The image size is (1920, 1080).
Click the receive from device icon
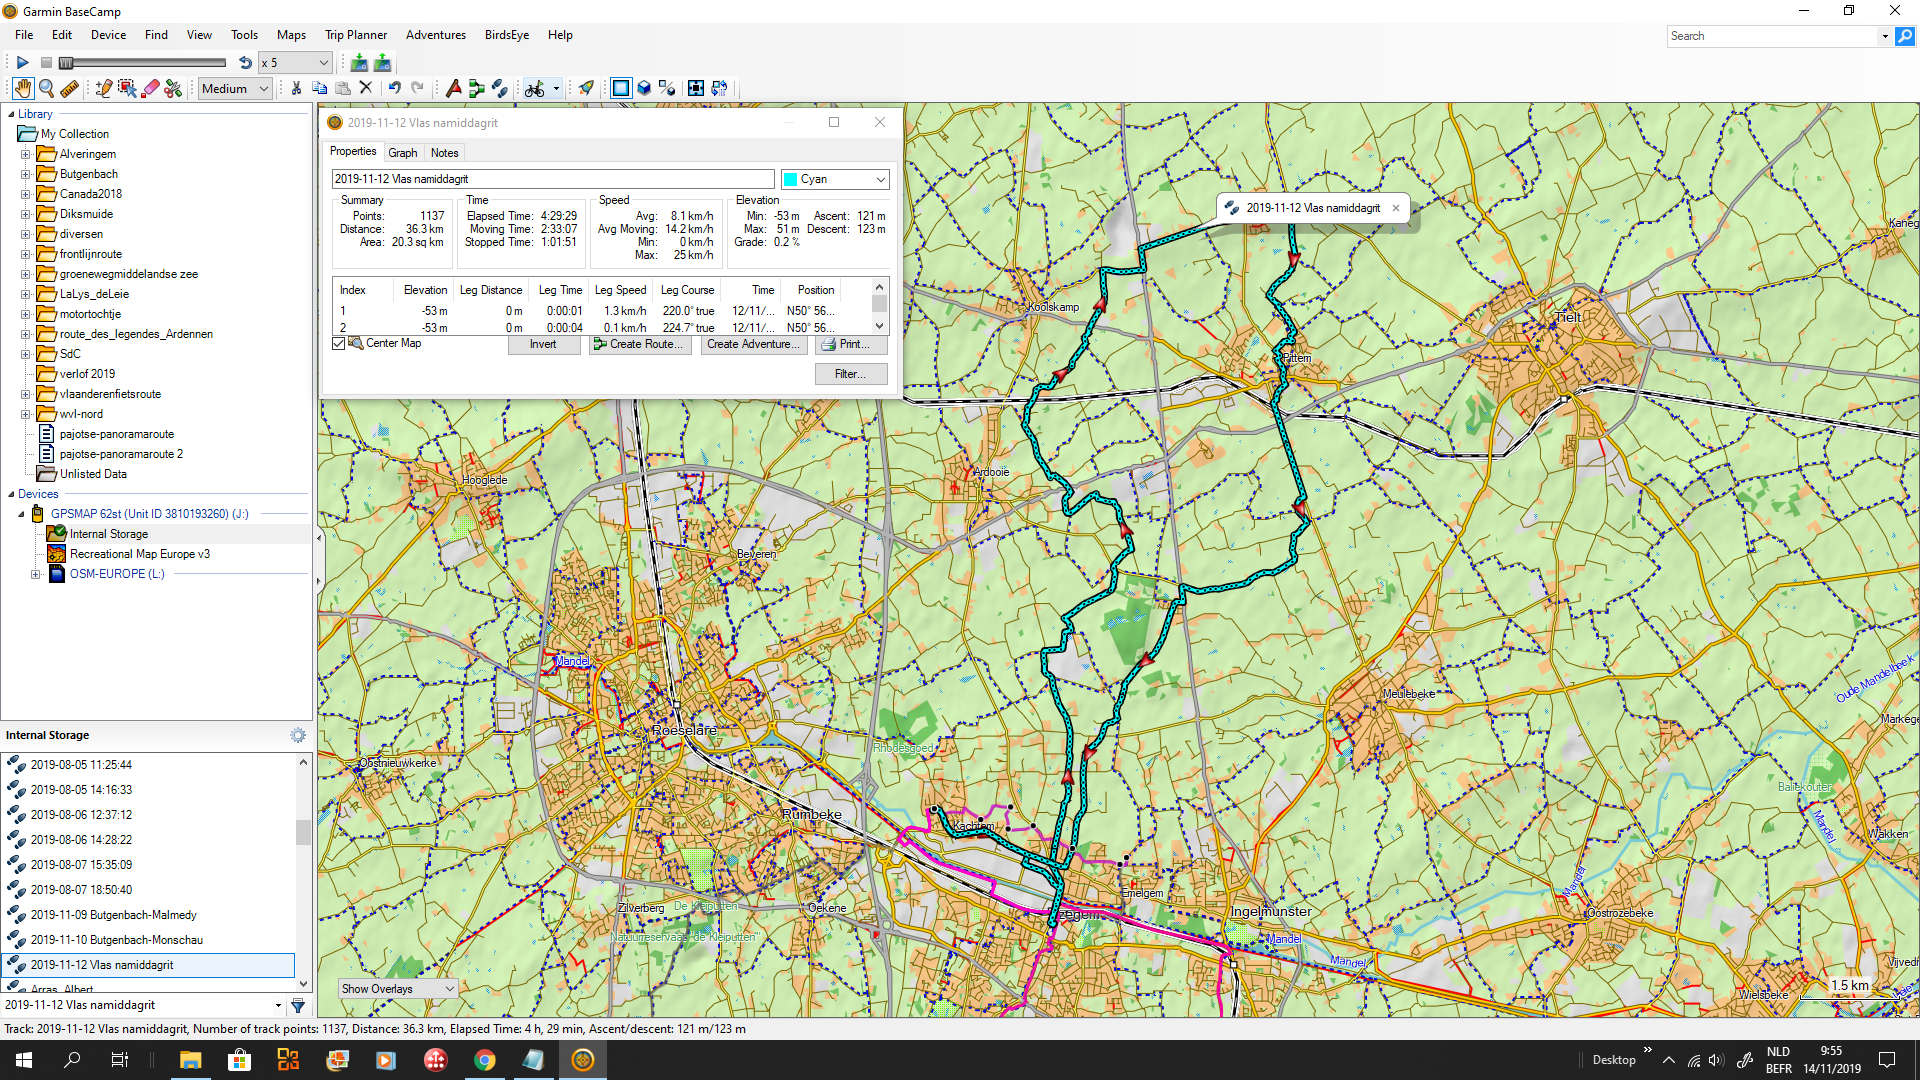click(383, 62)
